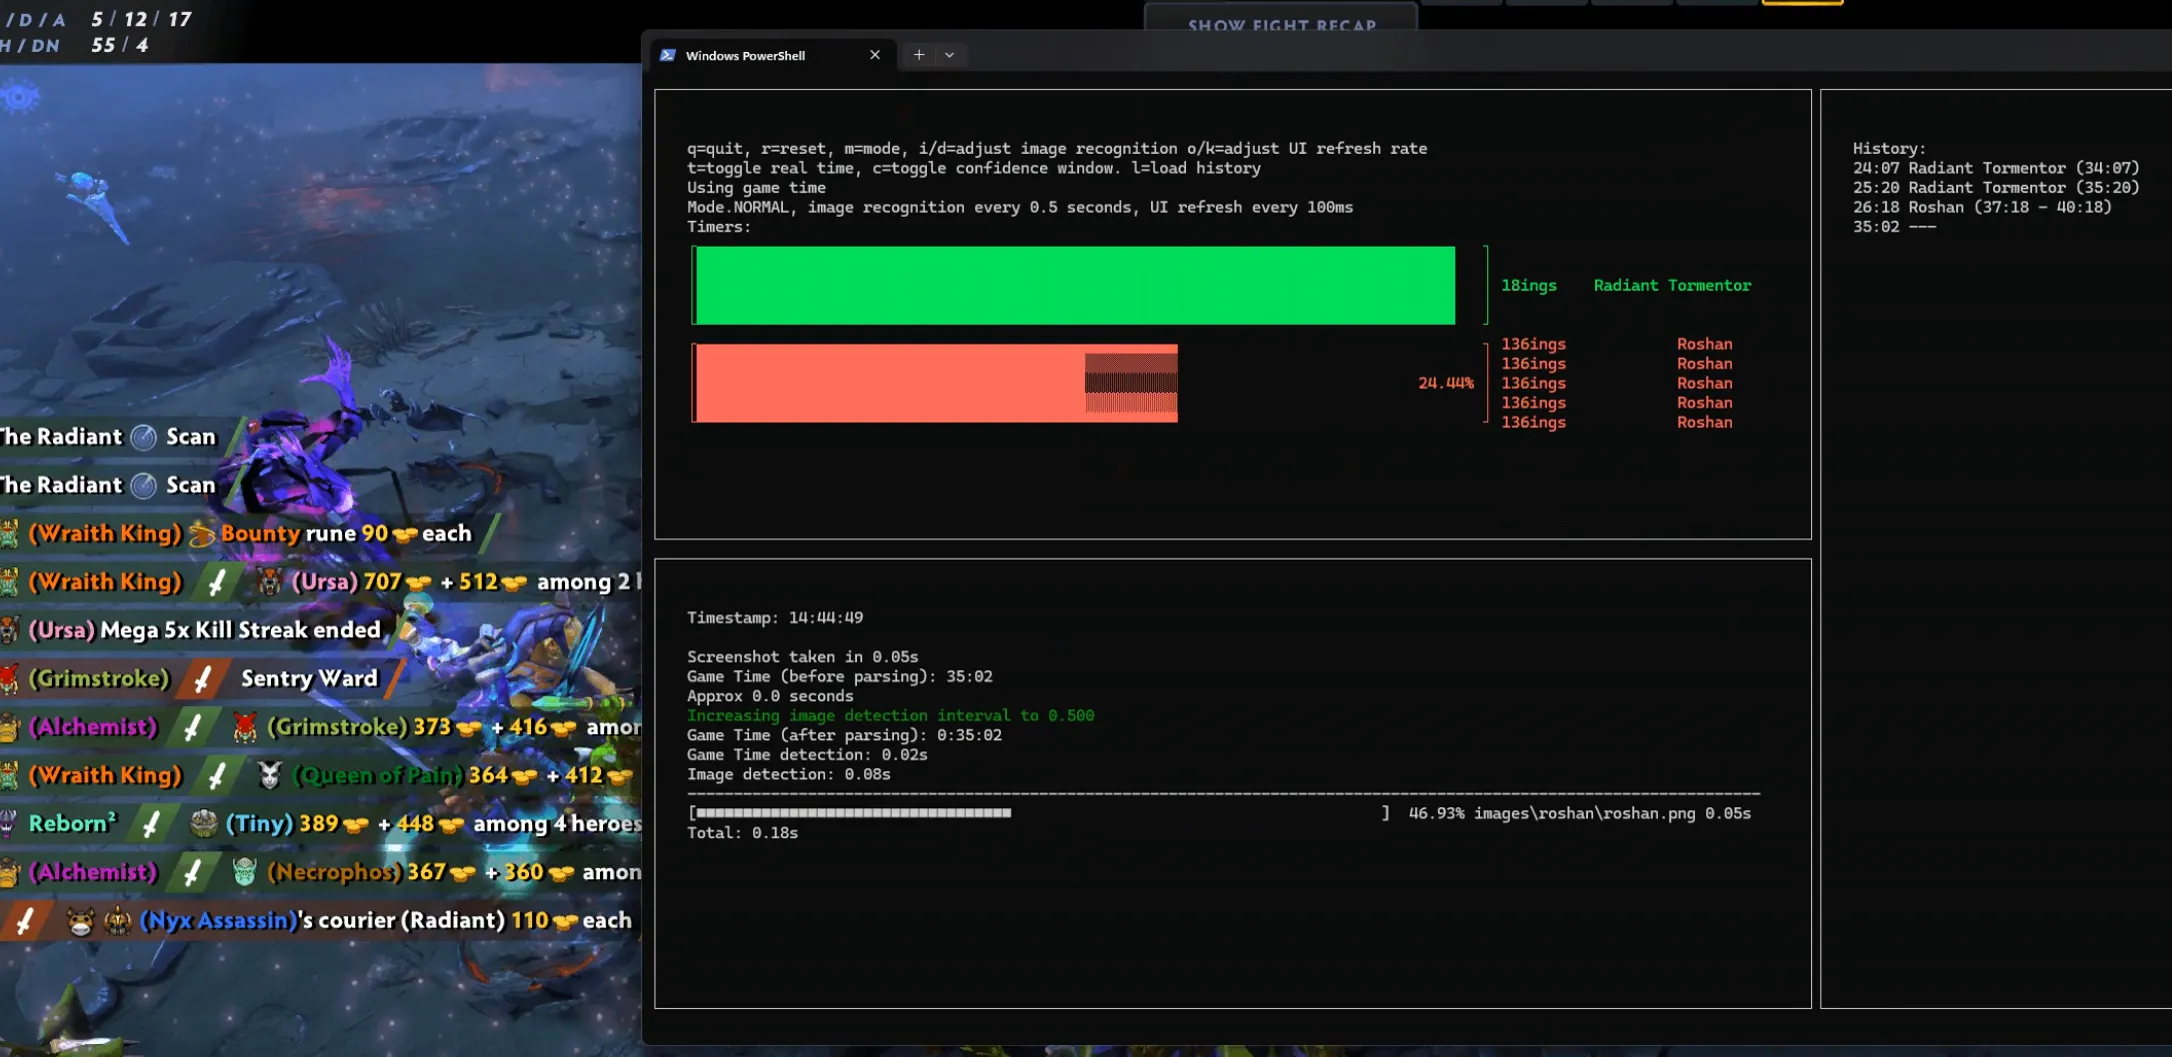This screenshot has height=1057, width=2172.
Task: Click the Scan icon in second Radiant row
Action: click(144, 485)
